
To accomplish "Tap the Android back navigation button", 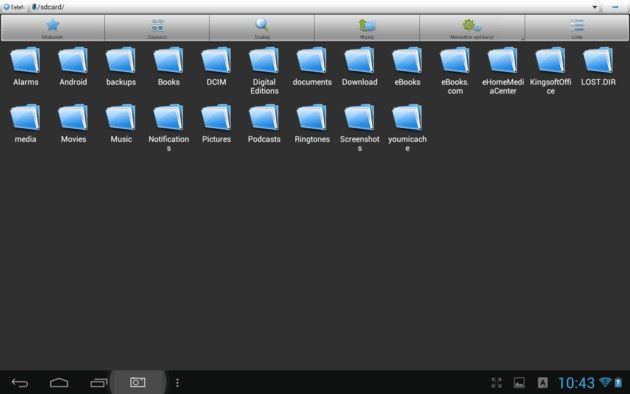I will coord(20,383).
